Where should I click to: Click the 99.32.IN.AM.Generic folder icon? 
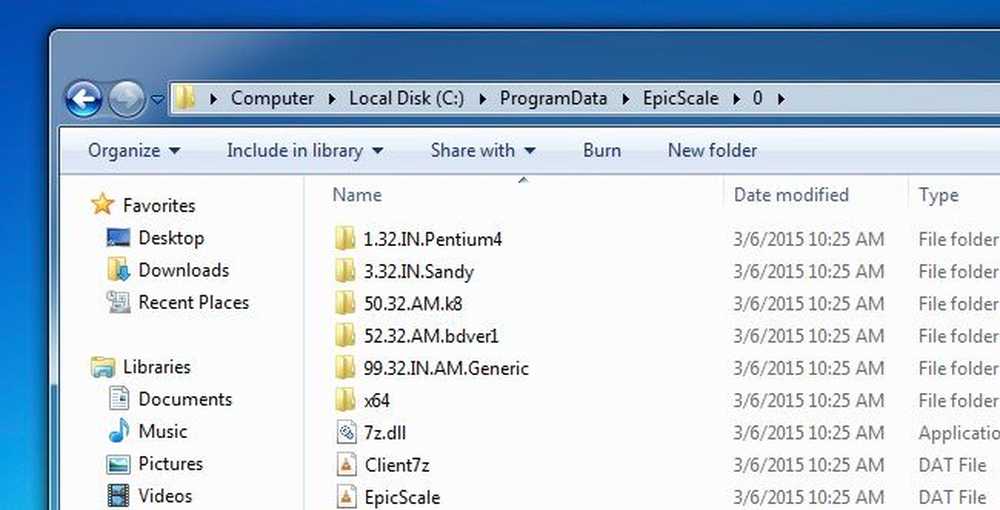[x=345, y=368]
